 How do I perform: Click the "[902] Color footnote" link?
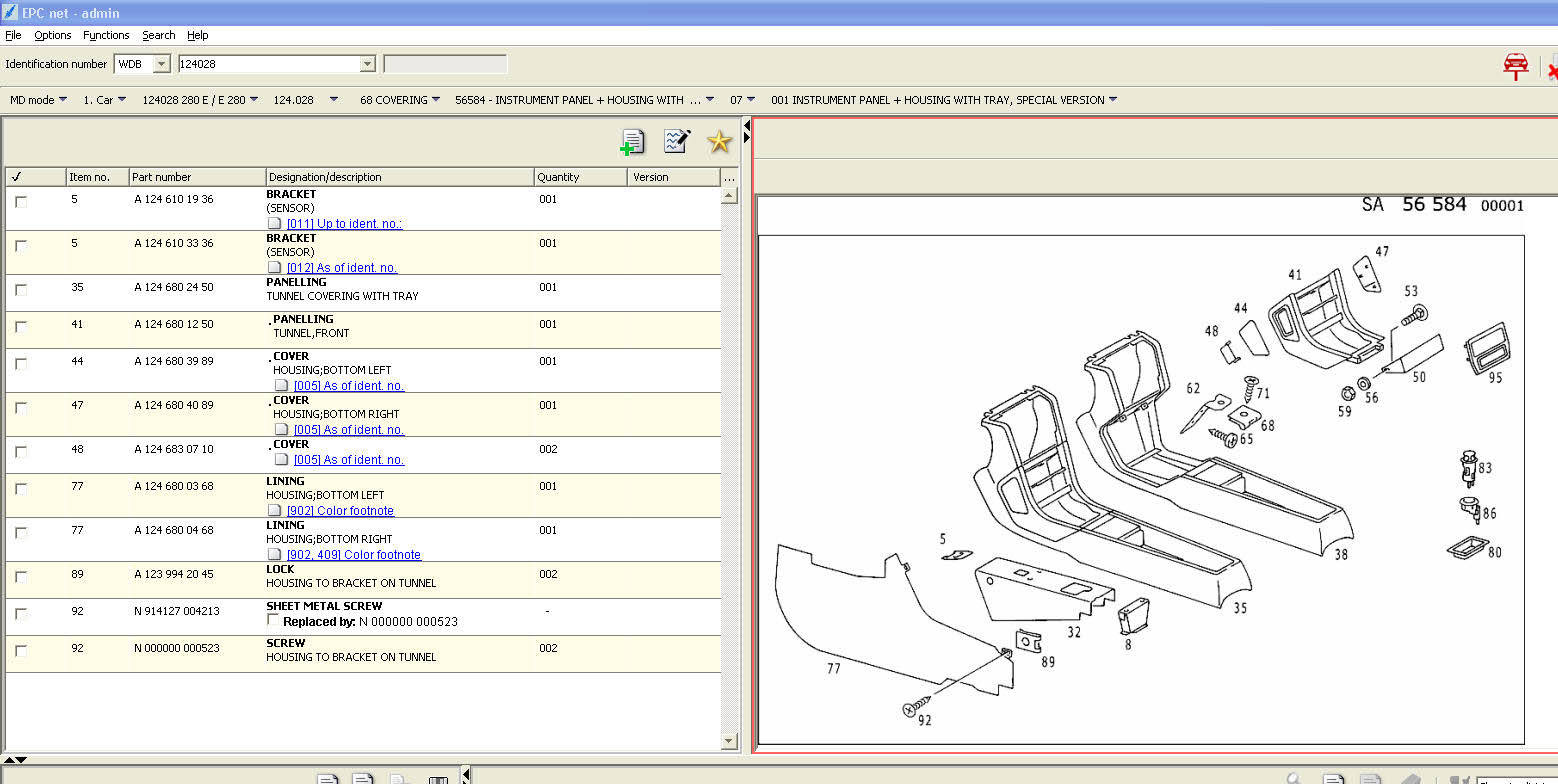pyautogui.click(x=340, y=511)
